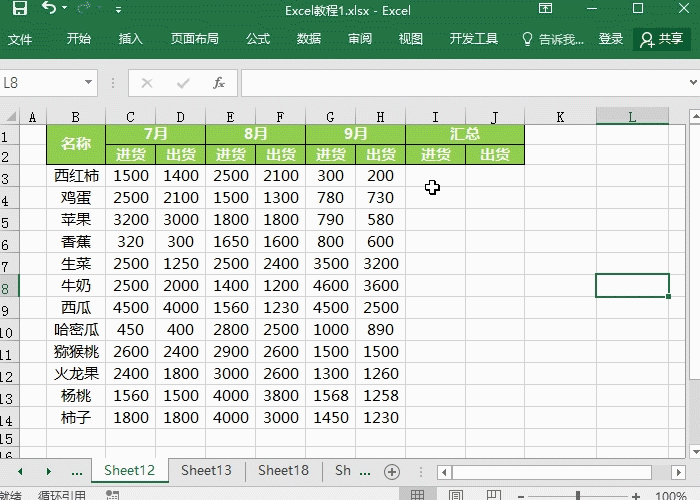The height and width of the screenshot is (500, 700).
Task: Click the Insert Function fx icon
Action: 218,83
